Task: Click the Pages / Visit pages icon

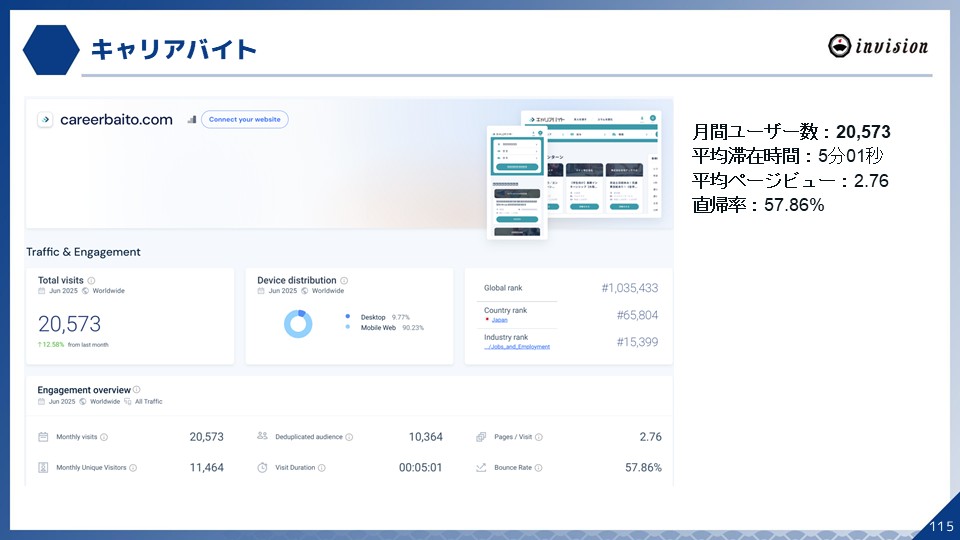Action: pyautogui.click(x=481, y=437)
